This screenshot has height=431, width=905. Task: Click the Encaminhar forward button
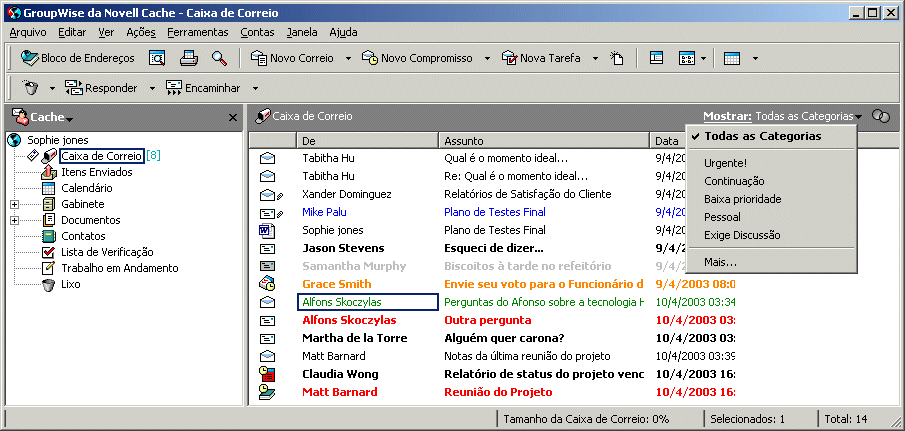tap(203, 88)
